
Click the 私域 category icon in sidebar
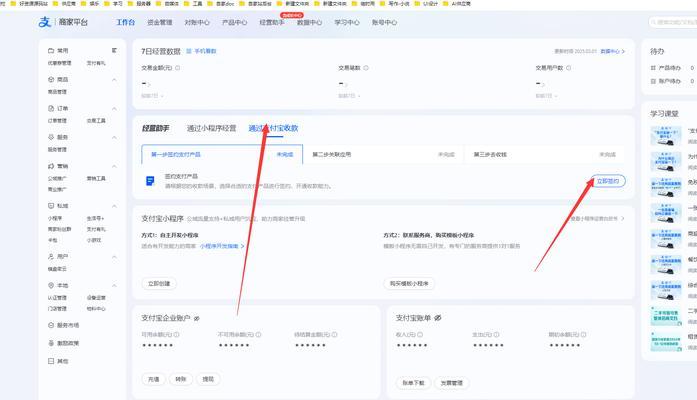coord(51,206)
